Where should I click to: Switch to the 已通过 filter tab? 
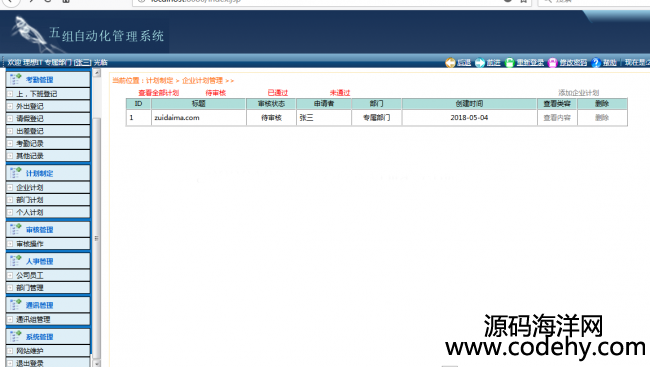tap(278, 92)
